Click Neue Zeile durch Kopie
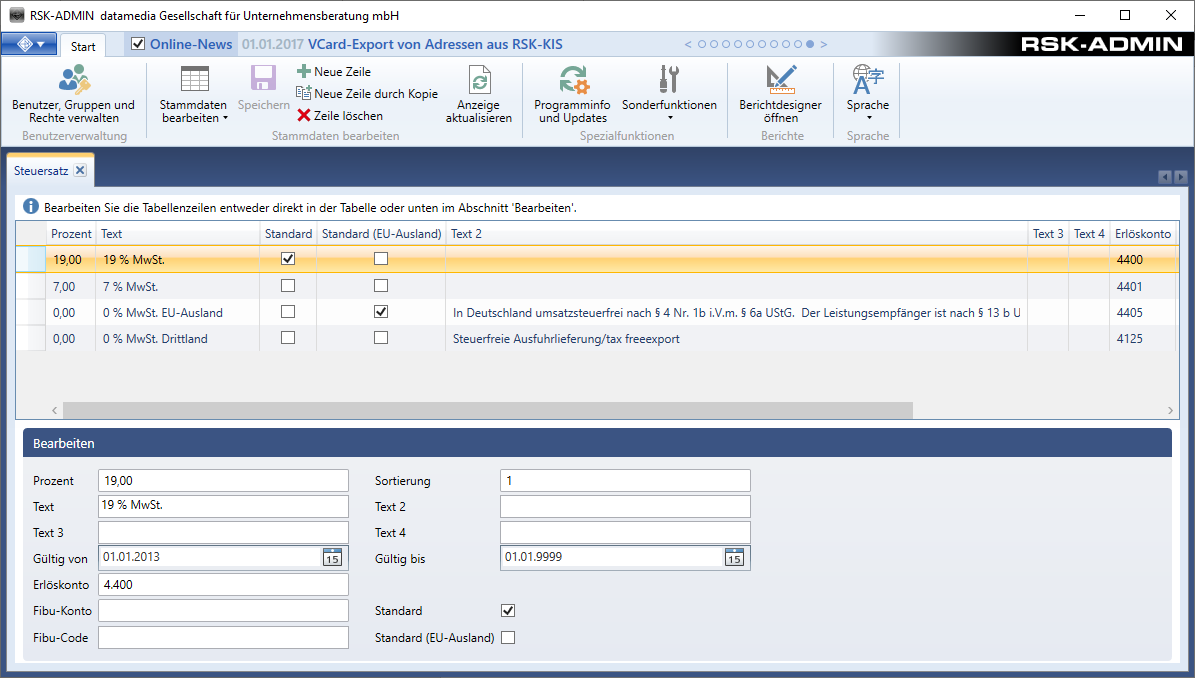 click(367, 94)
